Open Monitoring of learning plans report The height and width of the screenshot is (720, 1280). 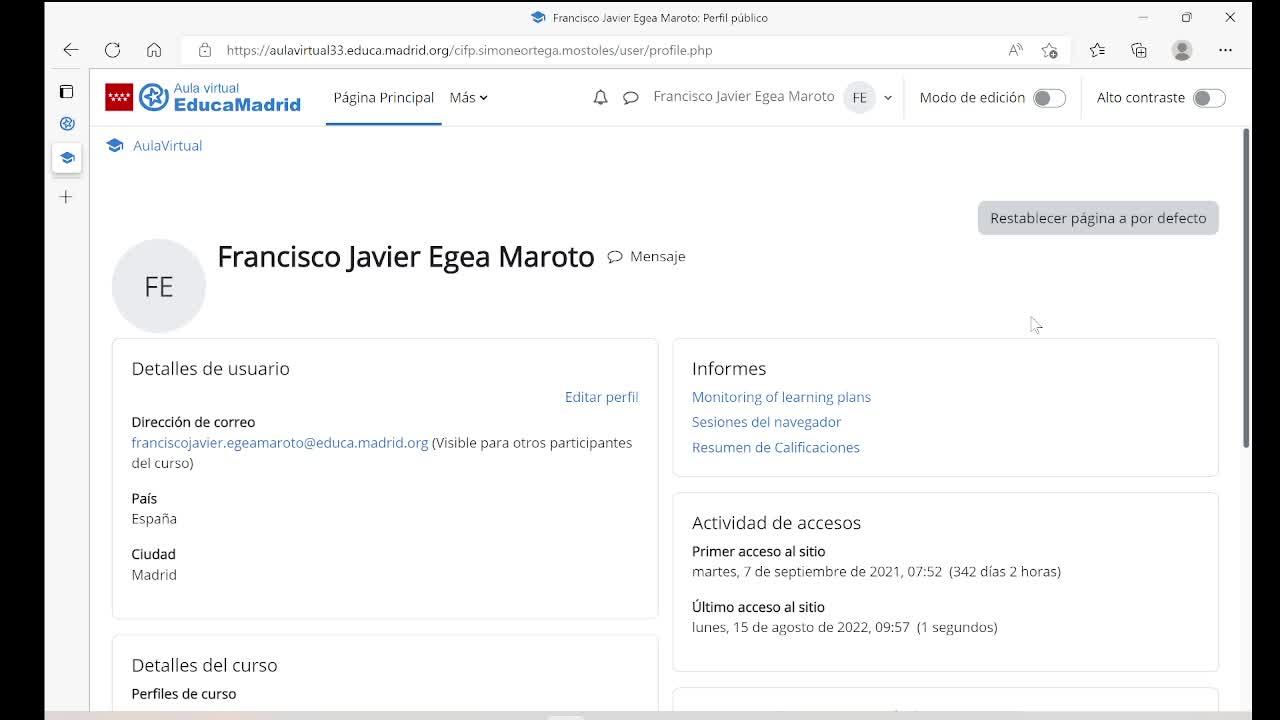click(x=781, y=397)
